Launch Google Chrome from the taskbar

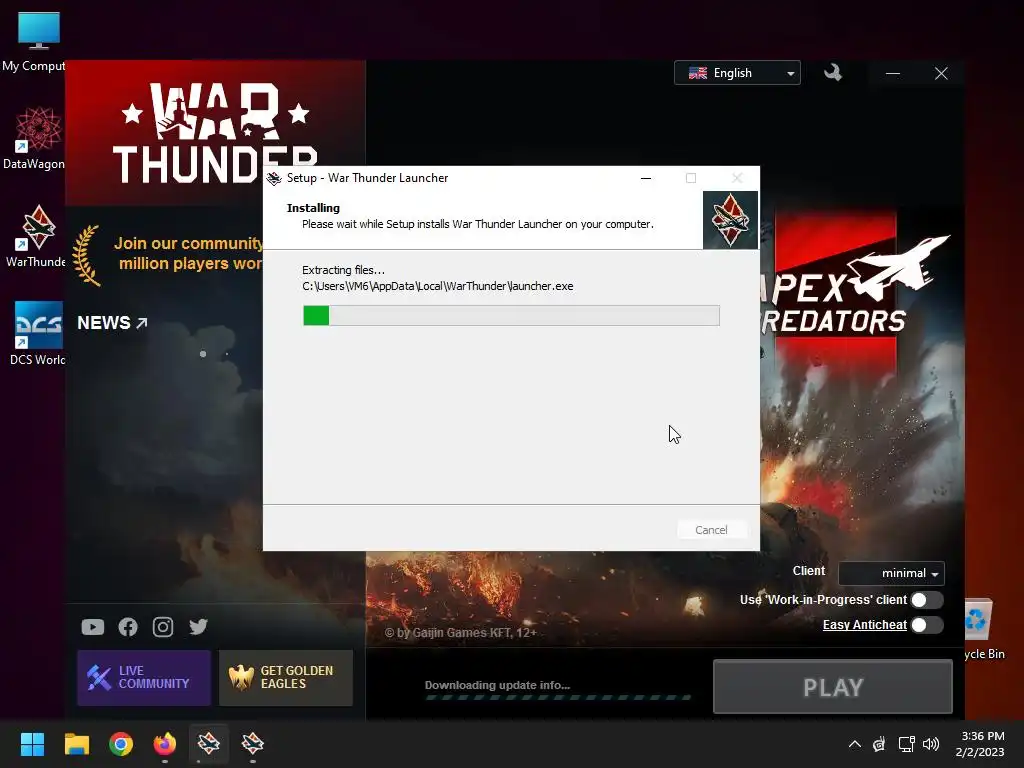(121, 744)
